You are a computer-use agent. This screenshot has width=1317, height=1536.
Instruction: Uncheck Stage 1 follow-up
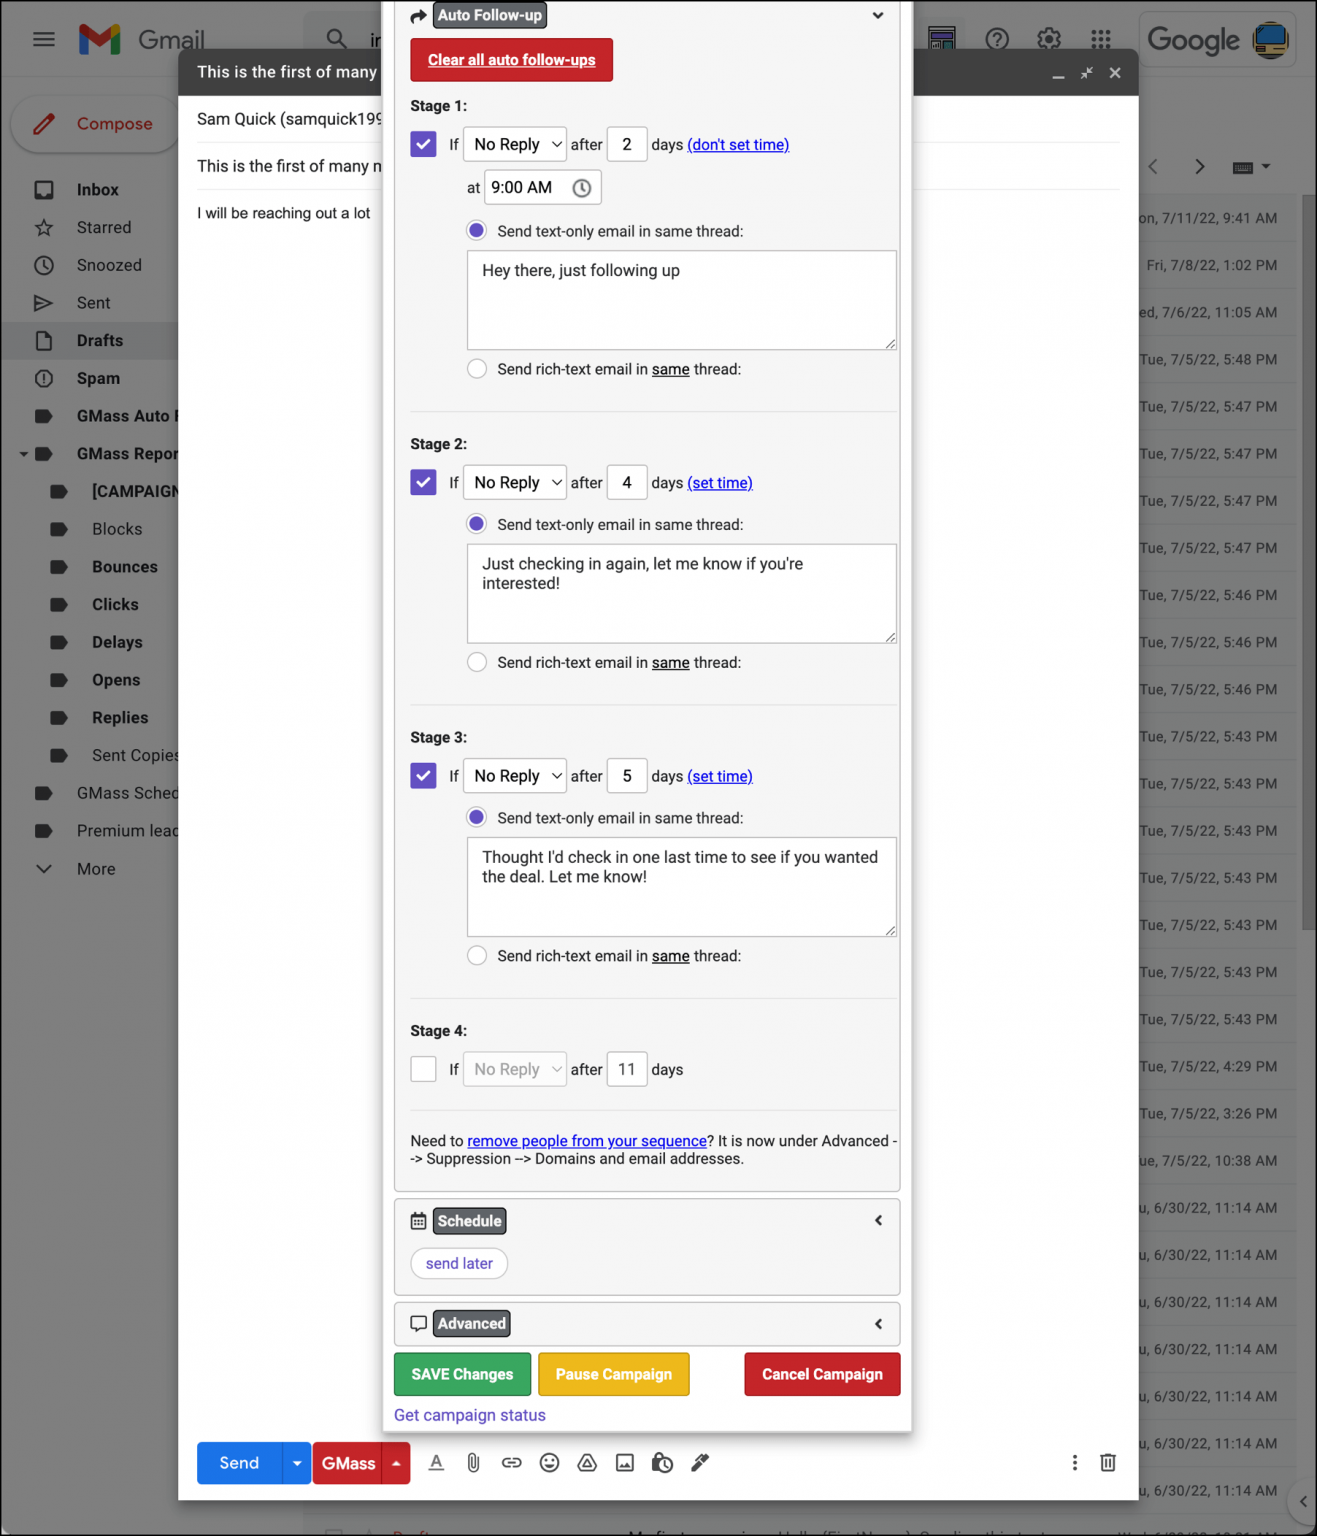pyautogui.click(x=423, y=144)
